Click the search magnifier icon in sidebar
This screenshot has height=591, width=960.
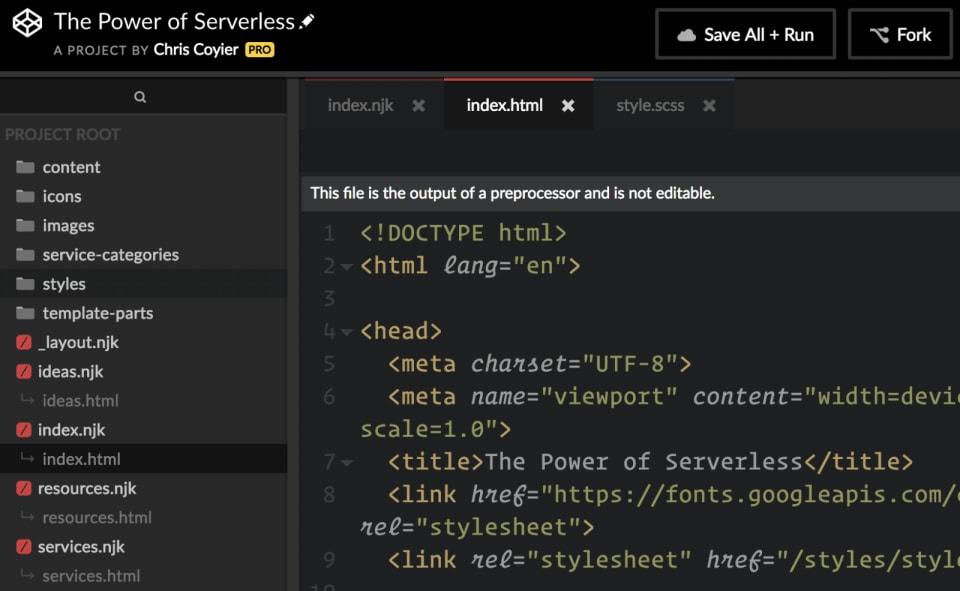point(140,97)
